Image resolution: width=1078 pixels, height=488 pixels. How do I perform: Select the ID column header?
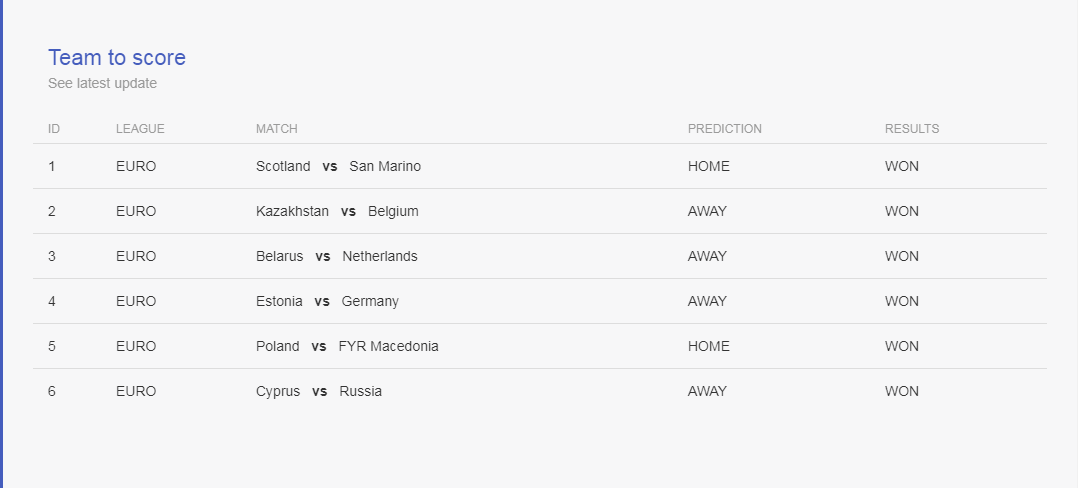pos(54,129)
